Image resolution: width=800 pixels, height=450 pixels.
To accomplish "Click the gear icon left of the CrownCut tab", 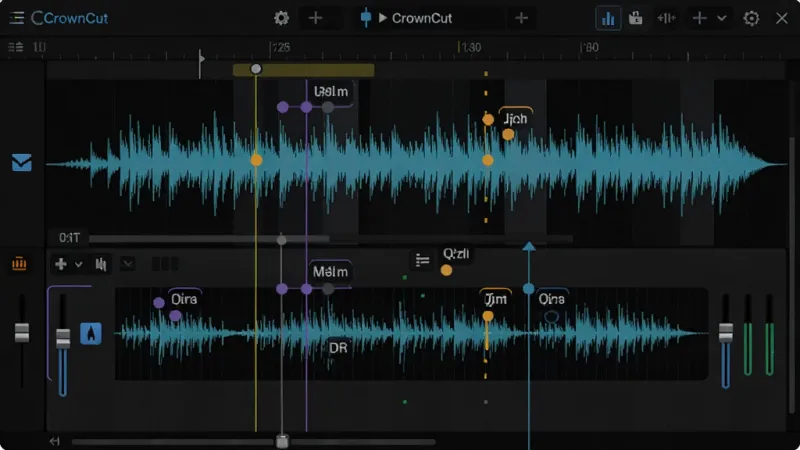I will (x=281, y=18).
